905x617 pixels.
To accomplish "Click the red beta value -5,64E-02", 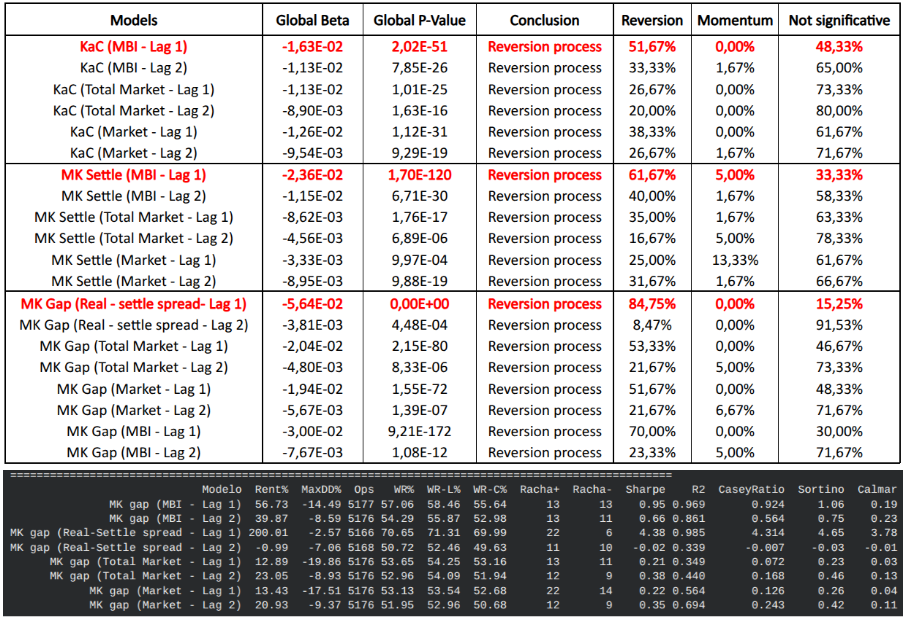I will point(312,304).
